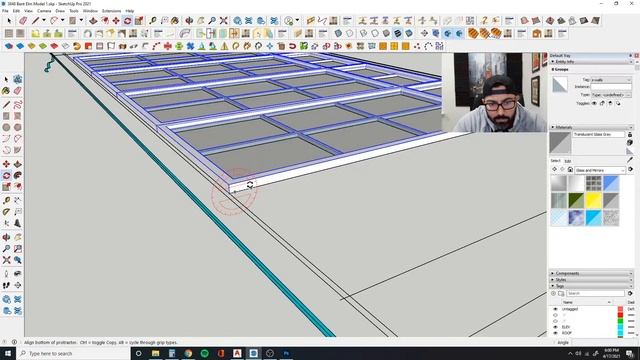Select the Axes tool

point(6,223)
